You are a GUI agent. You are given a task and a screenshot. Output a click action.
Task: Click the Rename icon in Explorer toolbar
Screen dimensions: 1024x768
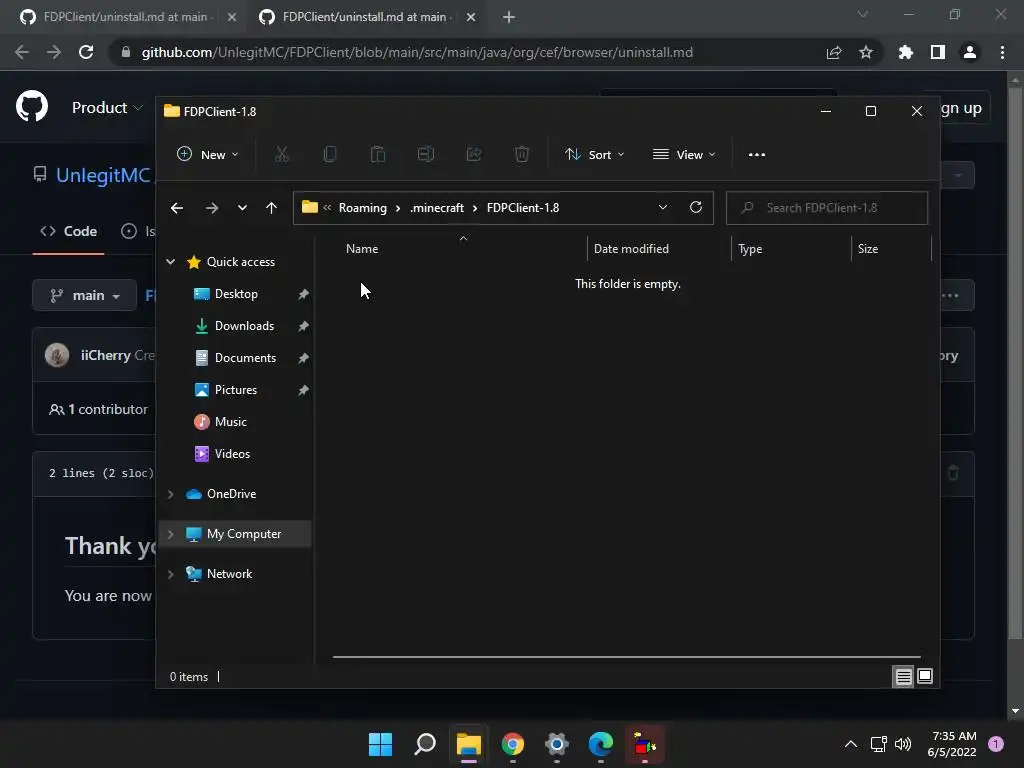pyautogui.click(x=426, y=155)
